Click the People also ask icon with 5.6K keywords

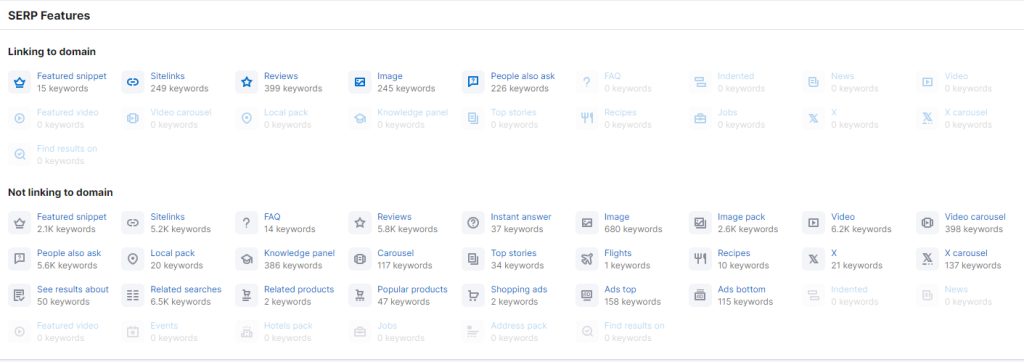click(20, 259)
